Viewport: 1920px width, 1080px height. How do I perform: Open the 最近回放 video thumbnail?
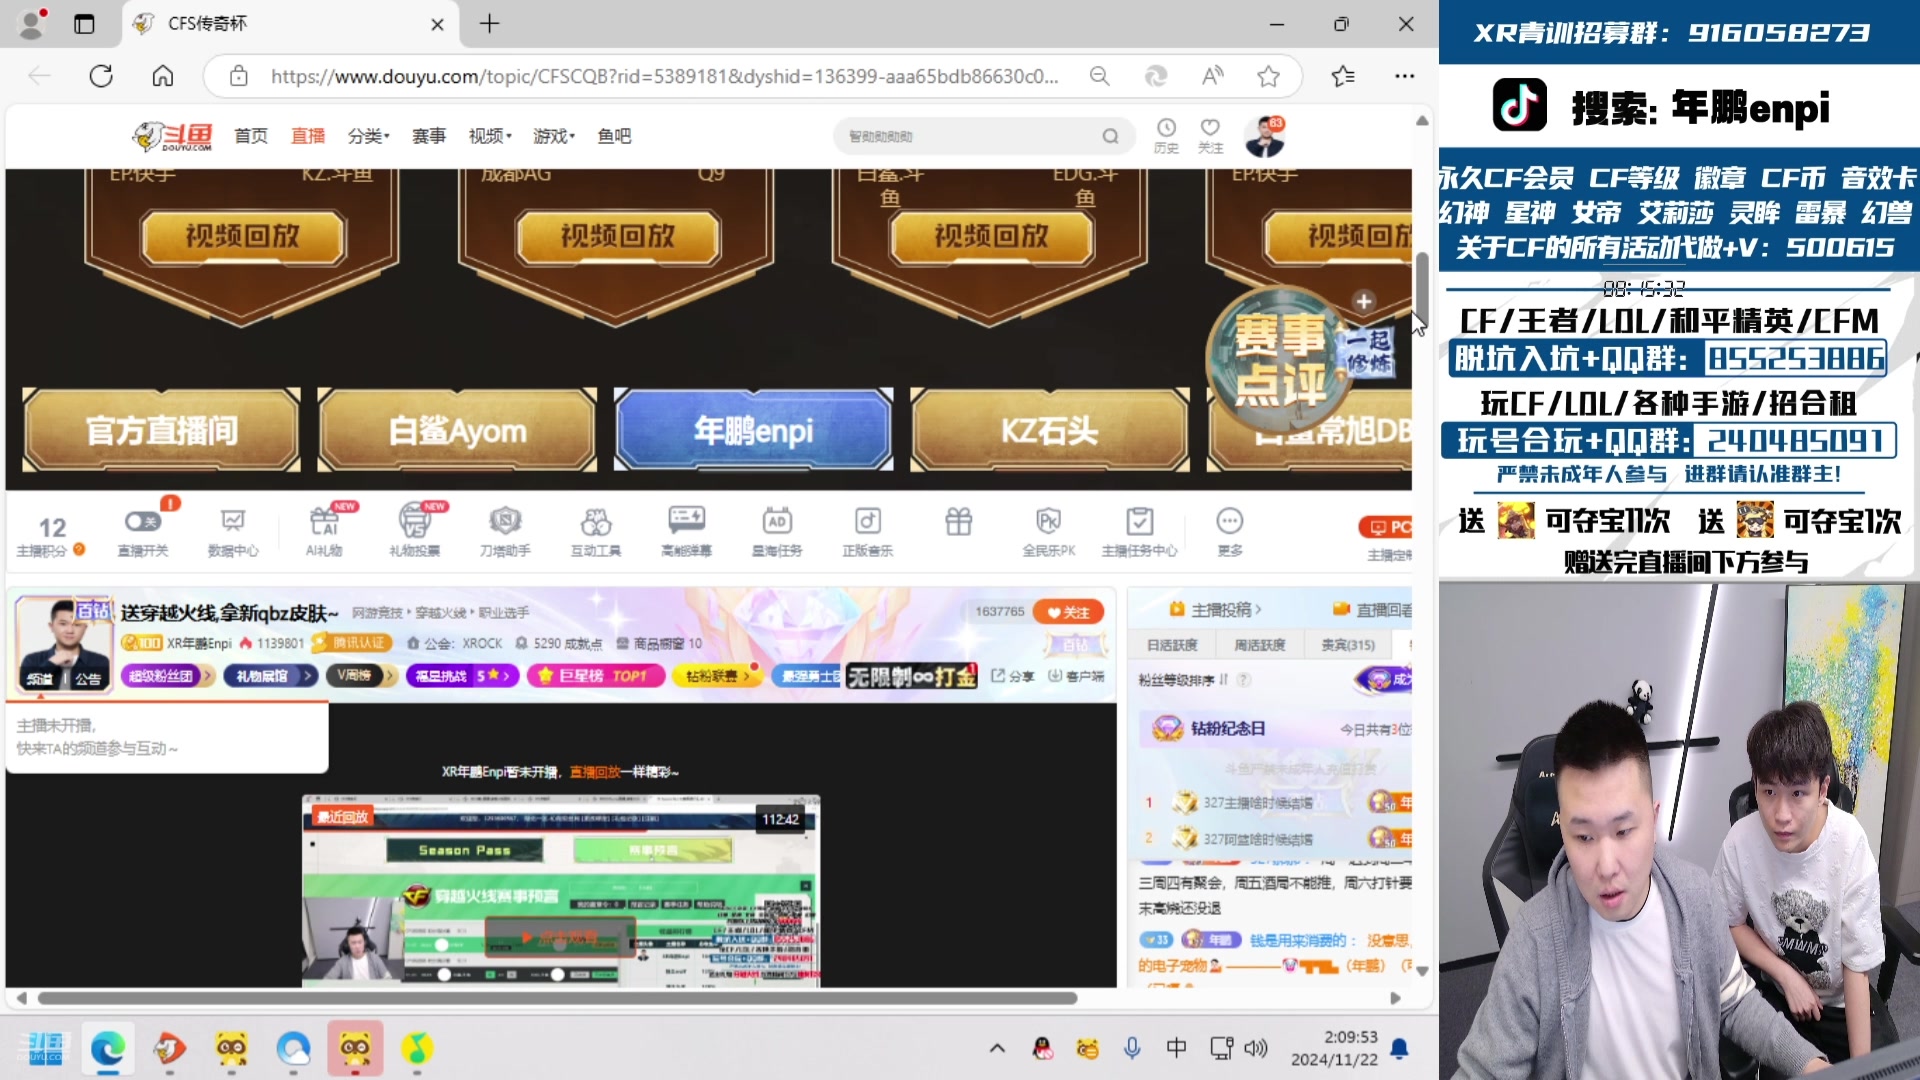[561, 891]
